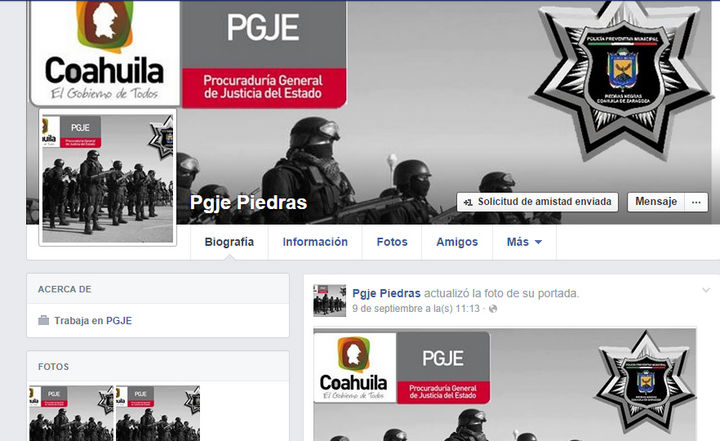Switch to the Información tab
Image resolution: width=720 pixels, height=441 pixels.
315,242
